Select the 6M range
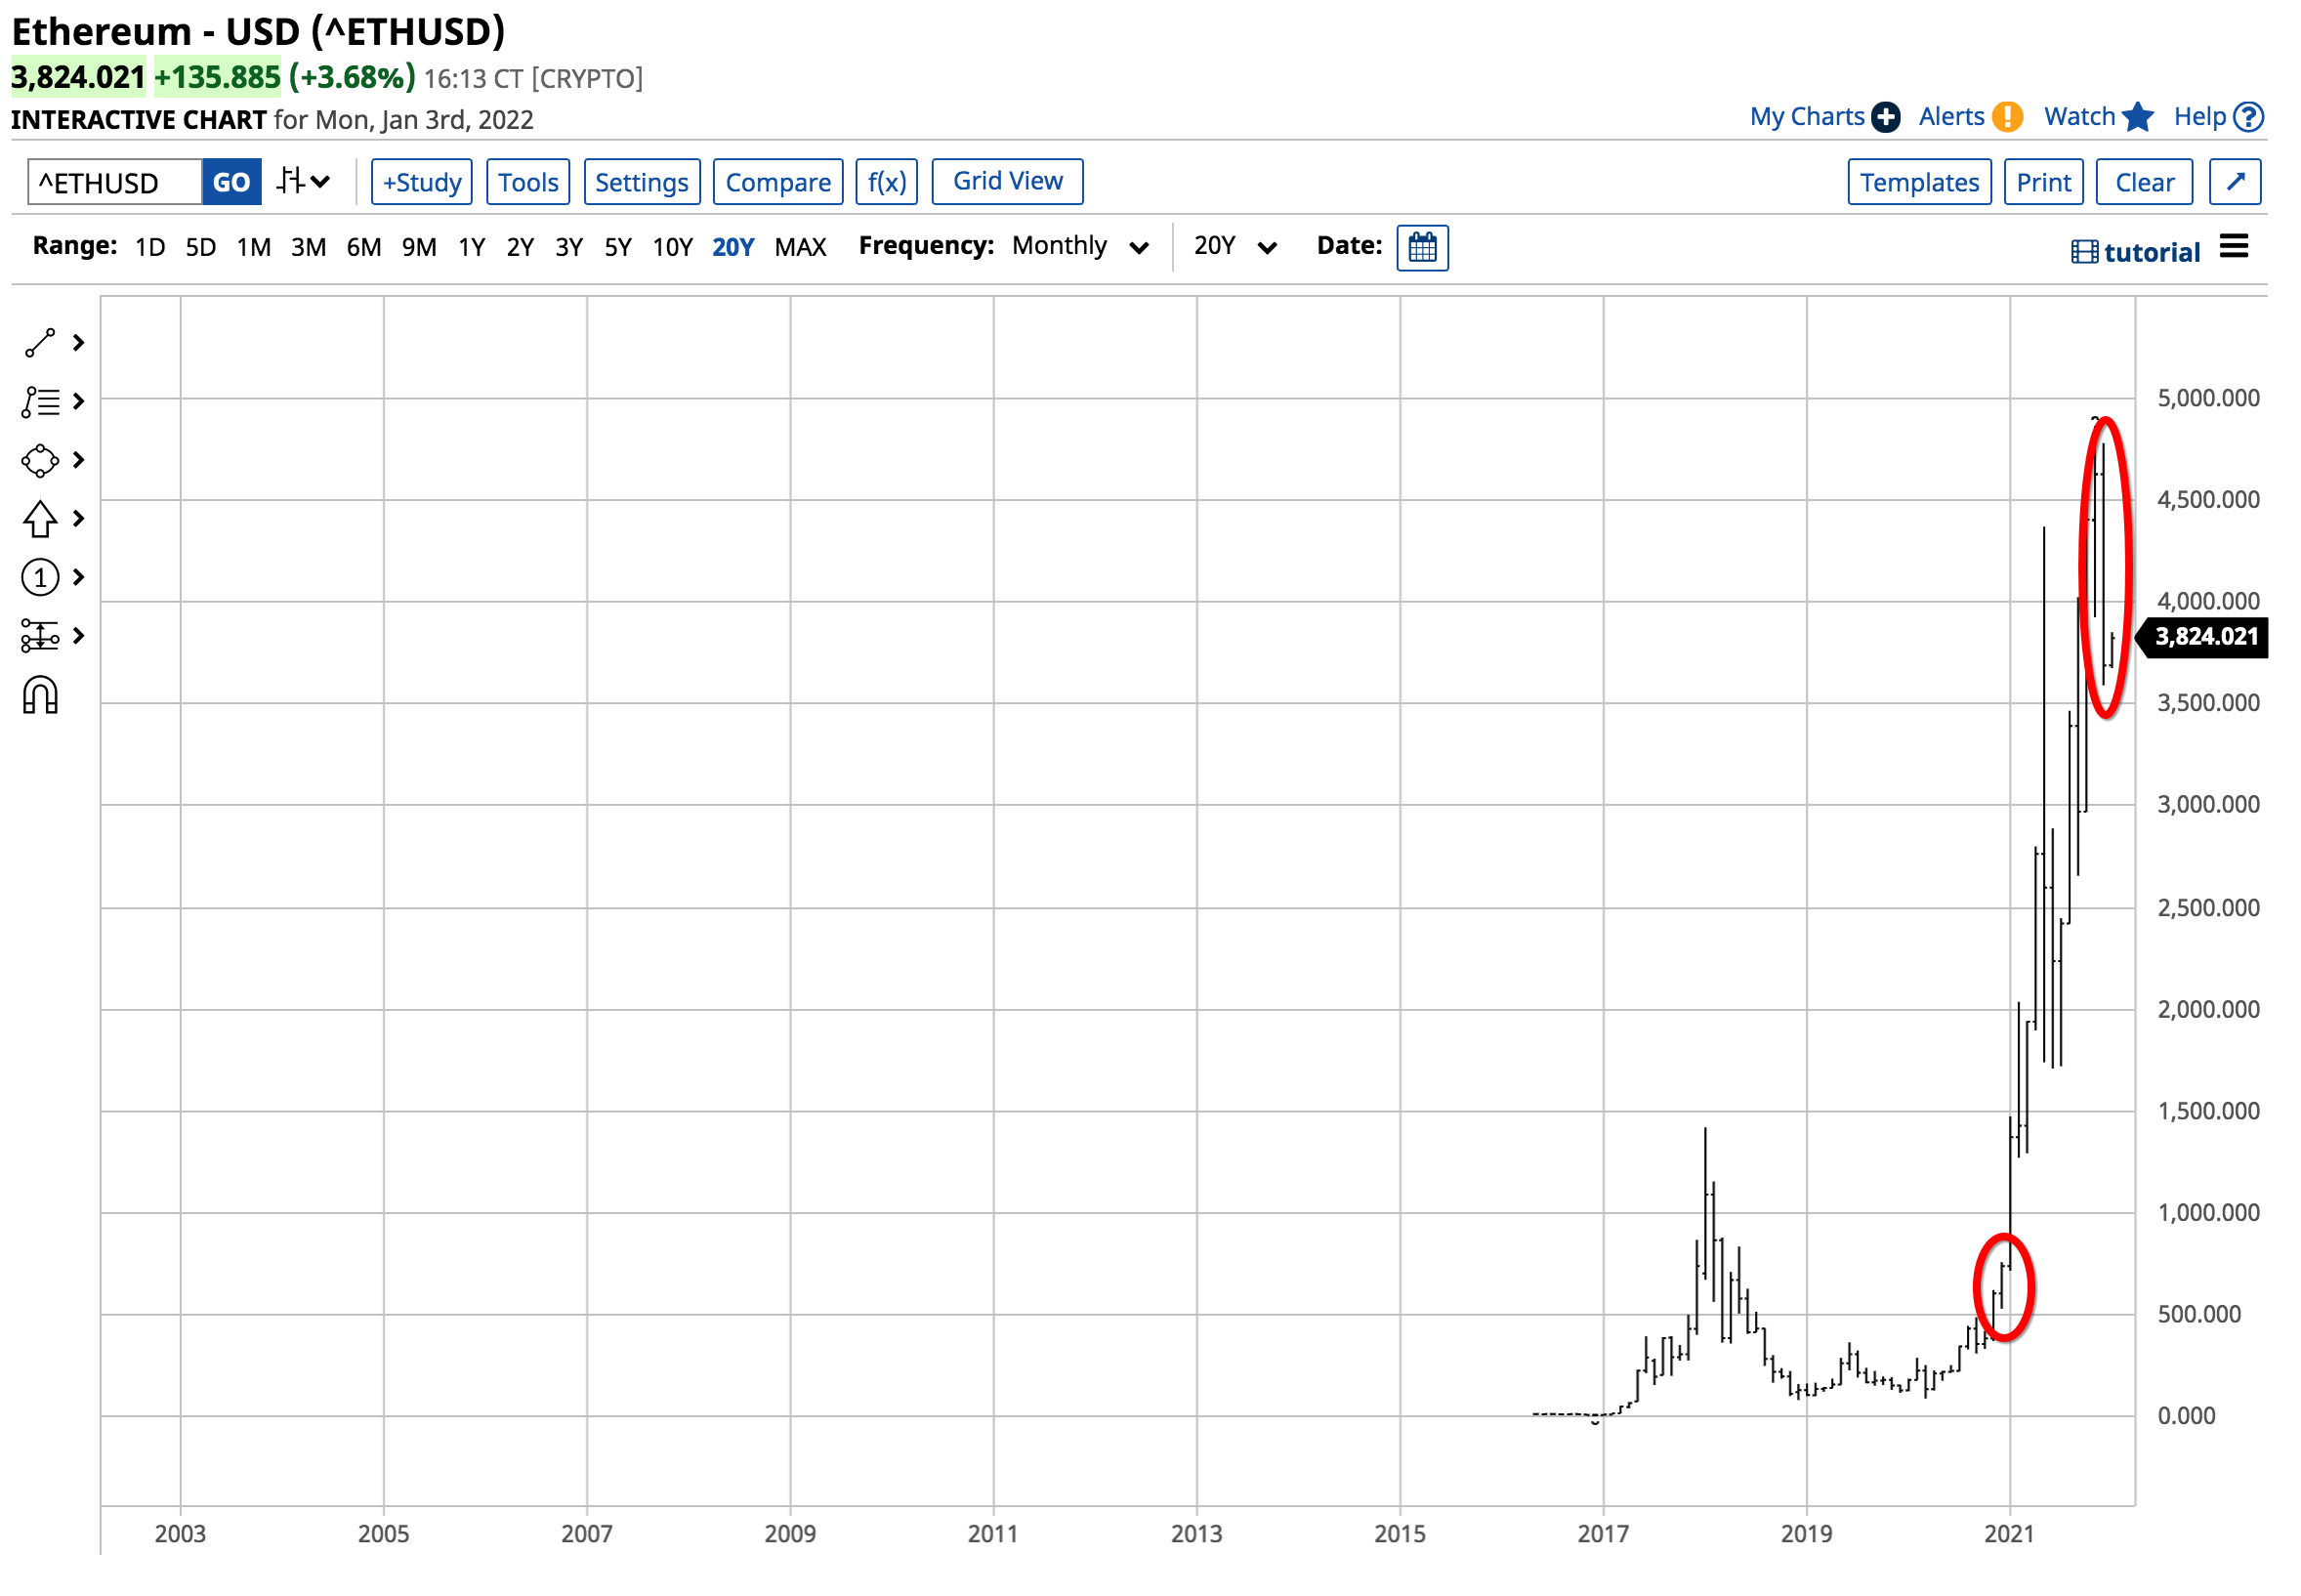The width and height of the screenshot is (2301, 1596). tap(364, 247)
